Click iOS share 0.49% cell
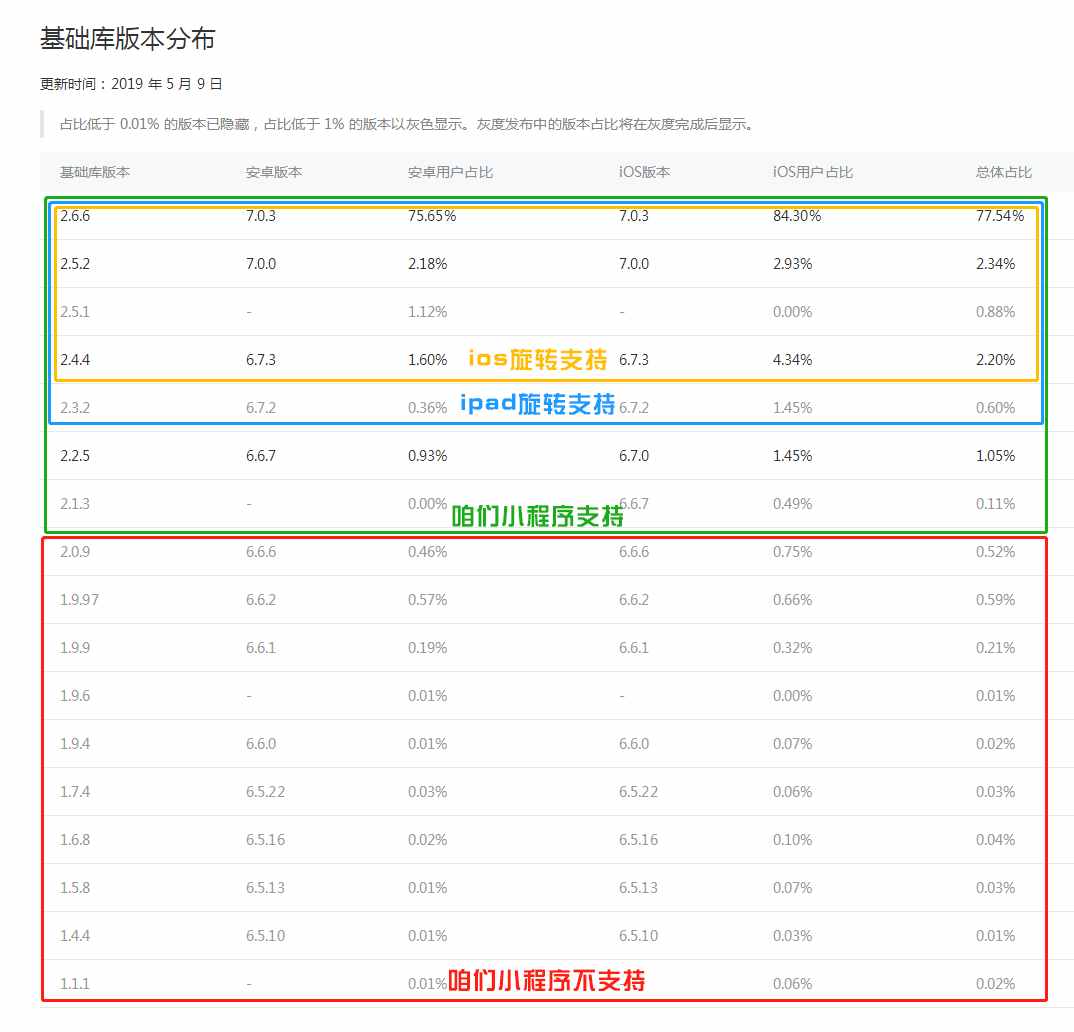1074x1032 pixels. pyautogui.click(x=792, y=503)
